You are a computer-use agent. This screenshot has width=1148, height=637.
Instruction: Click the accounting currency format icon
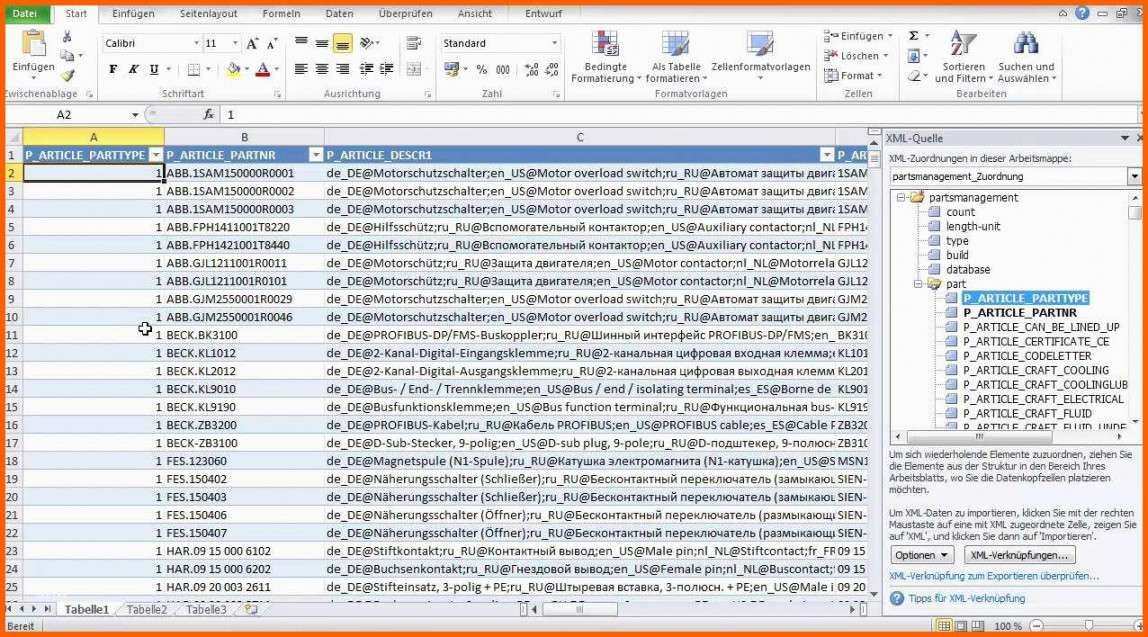[x=451, y=70]
